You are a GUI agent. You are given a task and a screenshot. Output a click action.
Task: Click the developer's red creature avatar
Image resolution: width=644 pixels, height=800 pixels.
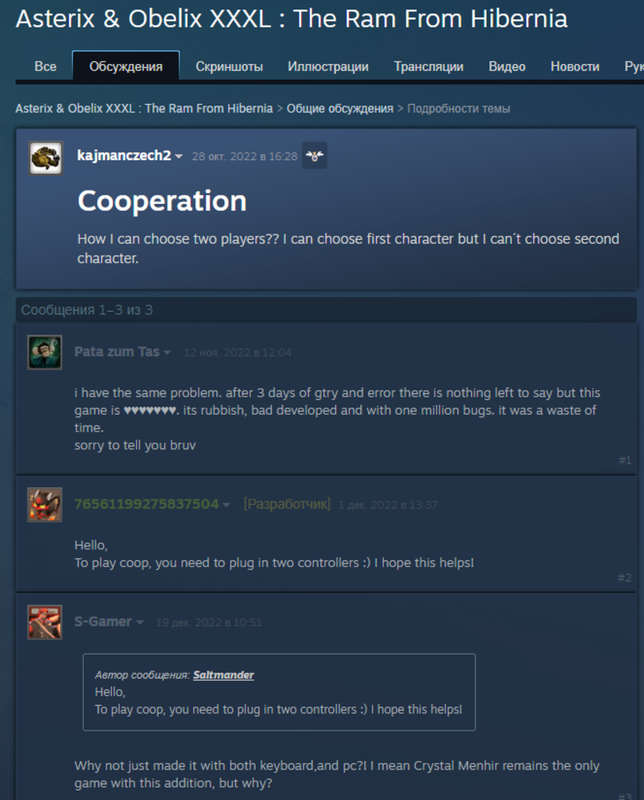(x=45, y=505)
